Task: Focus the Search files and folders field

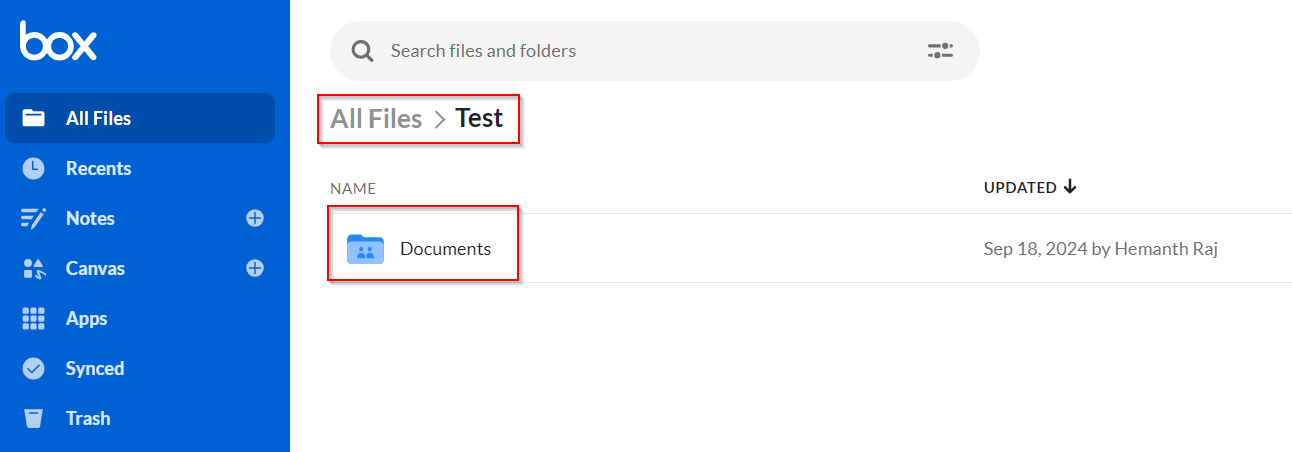Action: tap(655, 50)
